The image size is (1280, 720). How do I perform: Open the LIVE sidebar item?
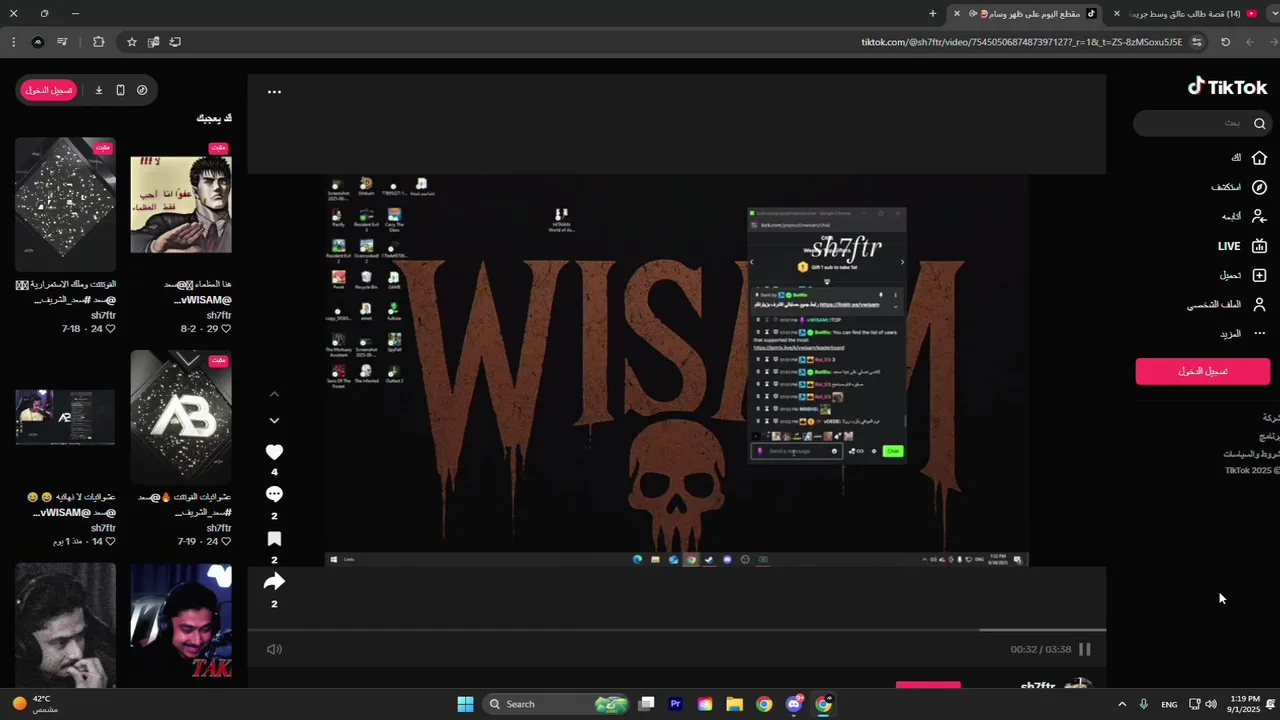click(x=1242, y=246)
